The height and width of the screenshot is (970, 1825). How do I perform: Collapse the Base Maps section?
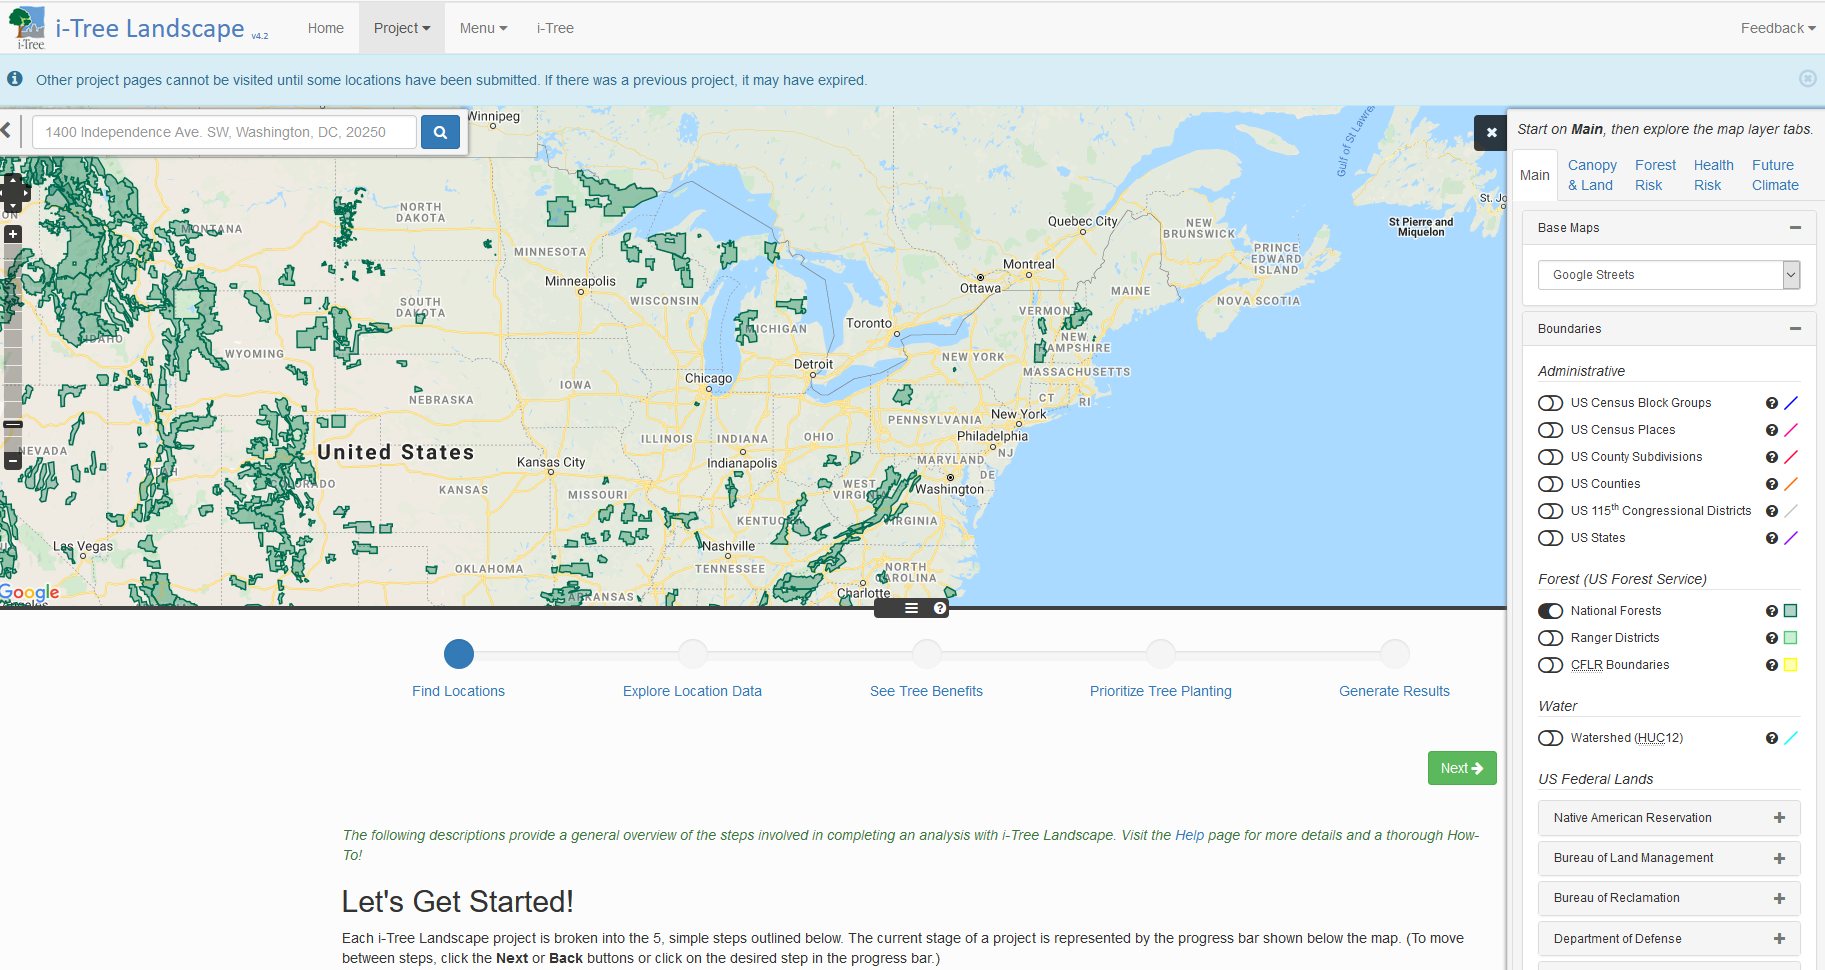(x=1795, y=228)
